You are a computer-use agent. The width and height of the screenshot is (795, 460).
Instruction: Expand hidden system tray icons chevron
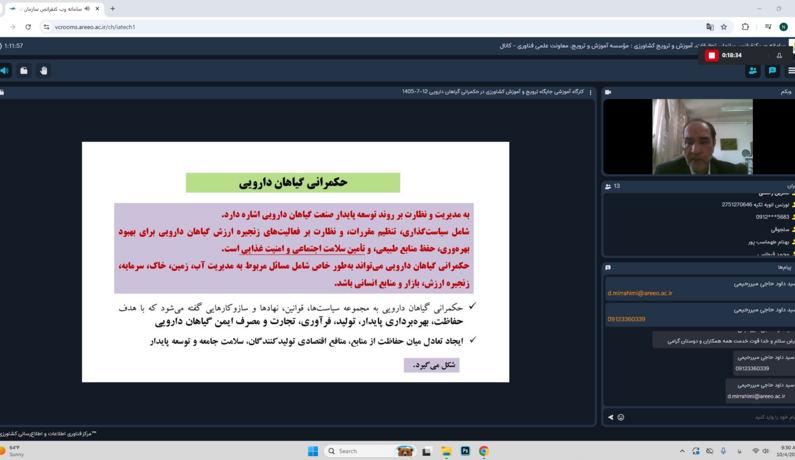coord(682,451)
